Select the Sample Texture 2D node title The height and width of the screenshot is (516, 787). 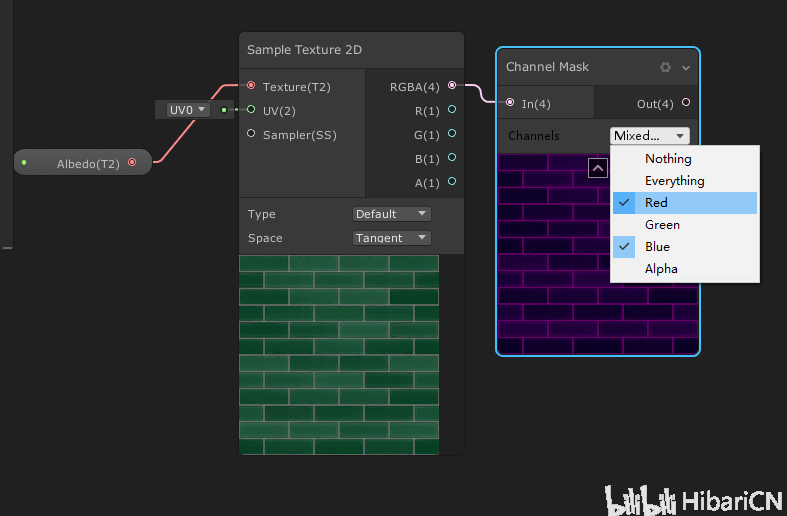(304, 50)
